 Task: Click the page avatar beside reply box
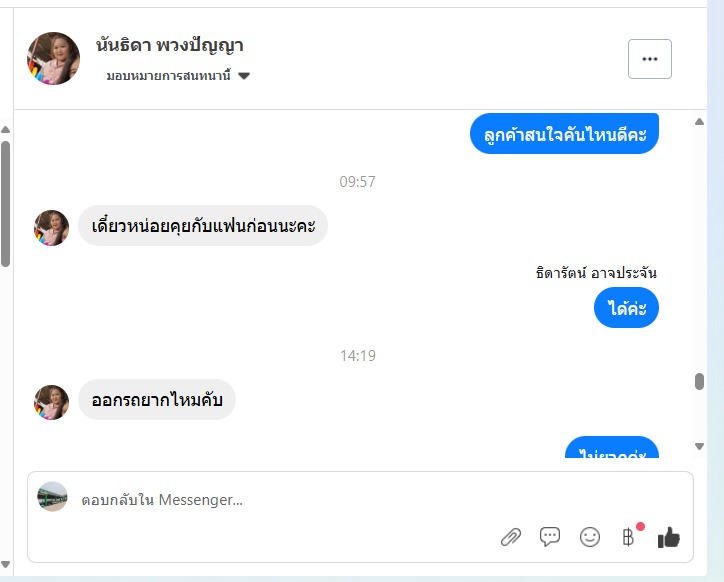[x=52, y=497]
